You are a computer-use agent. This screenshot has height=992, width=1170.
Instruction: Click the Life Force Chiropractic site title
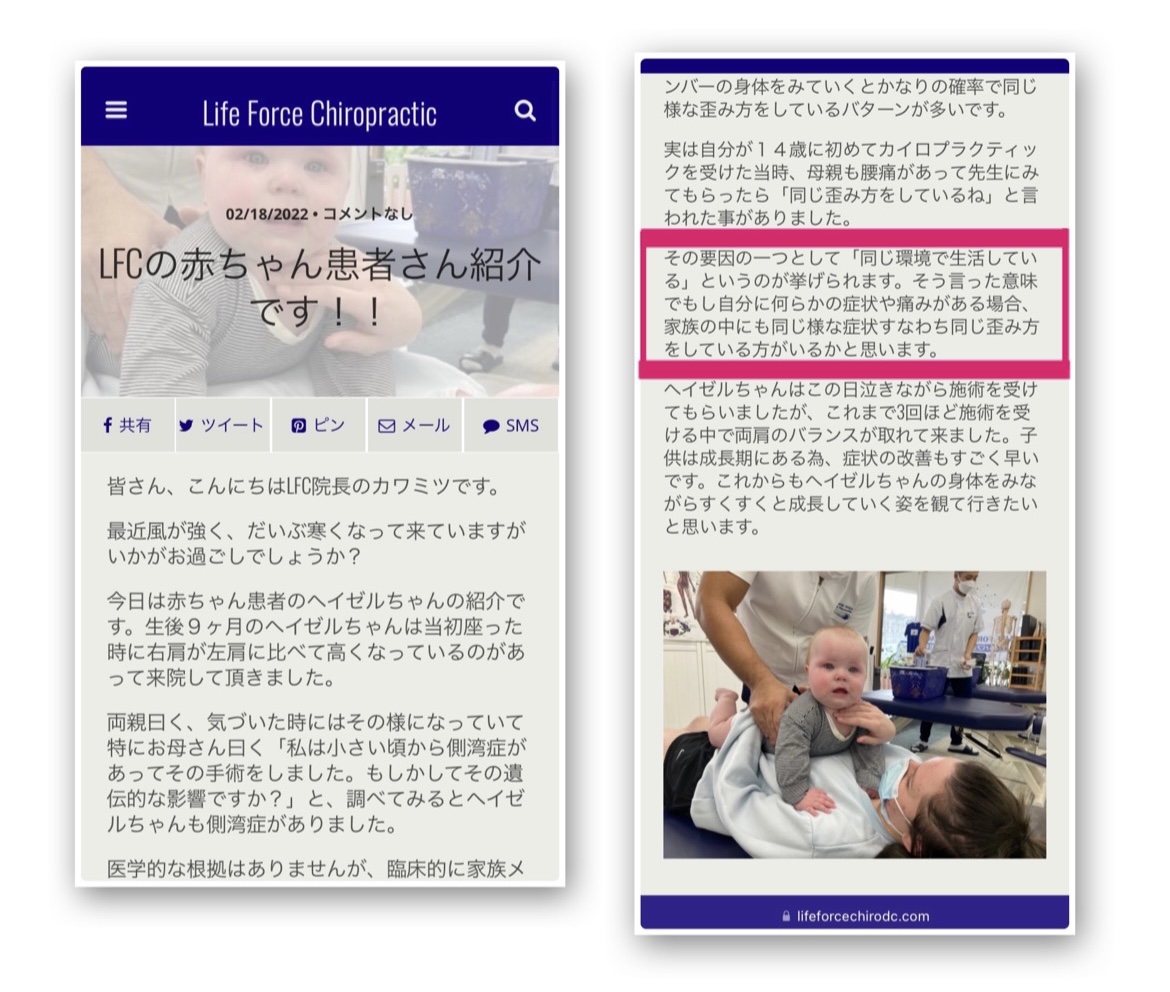click(319, 113)
